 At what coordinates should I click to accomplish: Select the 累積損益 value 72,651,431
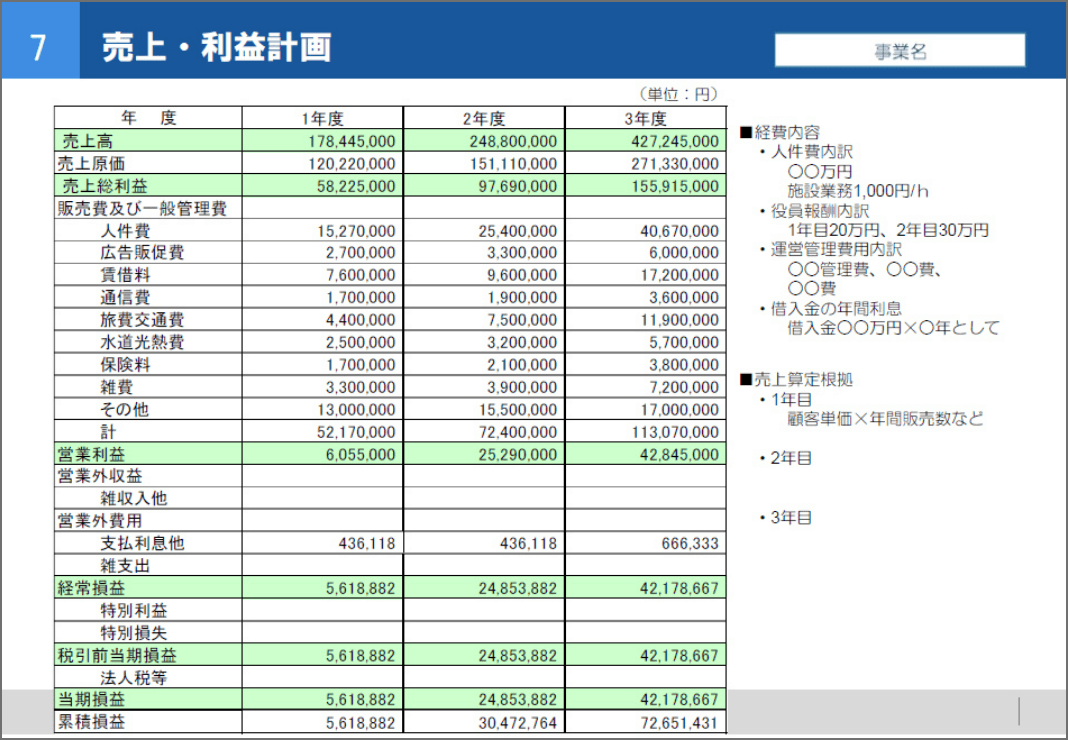click(678, 722)
